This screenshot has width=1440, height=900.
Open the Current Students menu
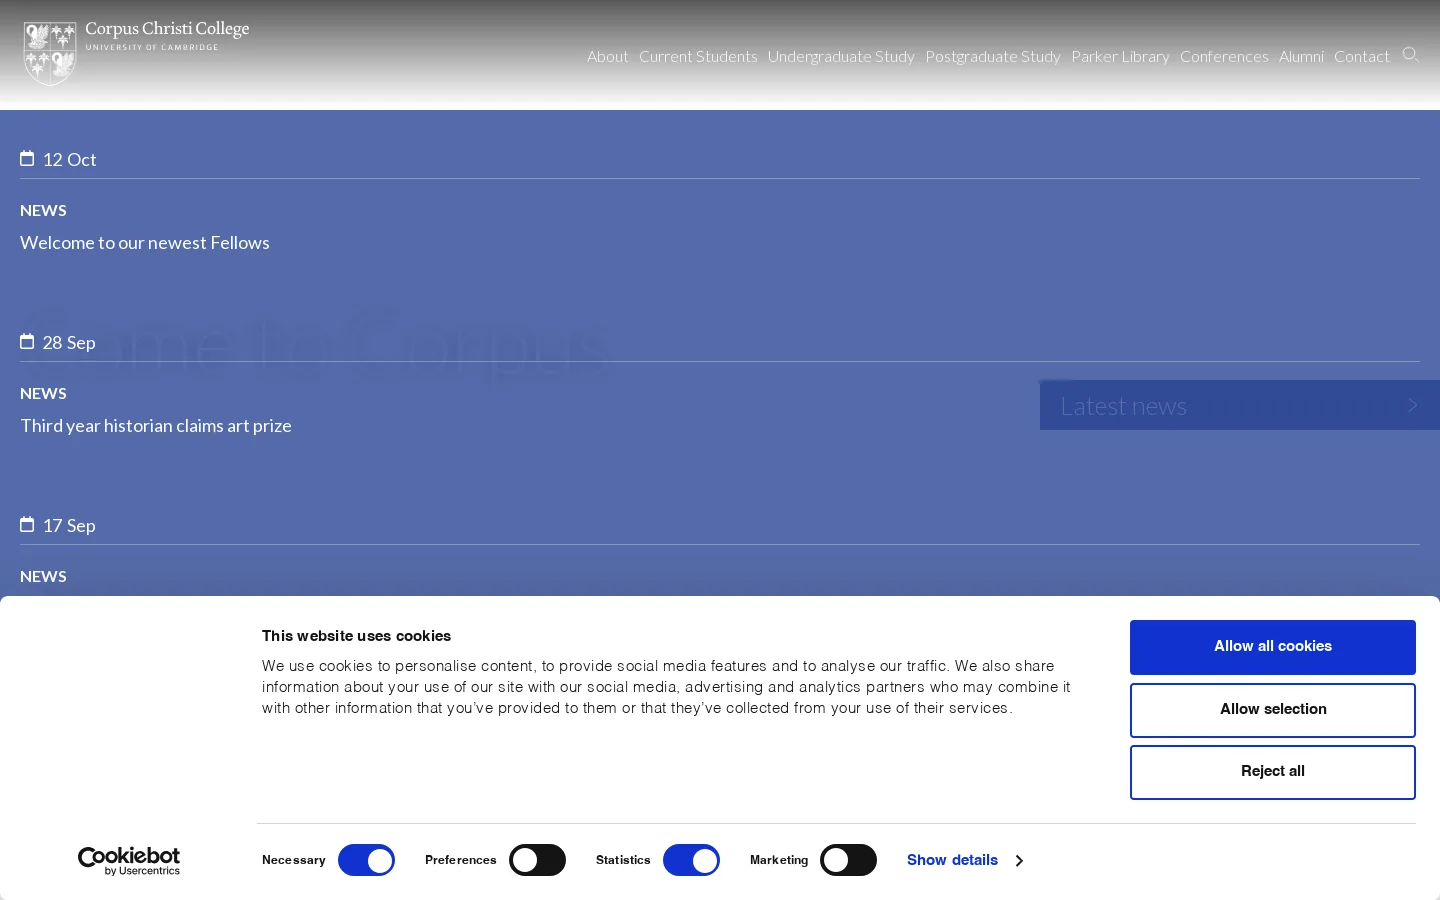click(698, 56)
